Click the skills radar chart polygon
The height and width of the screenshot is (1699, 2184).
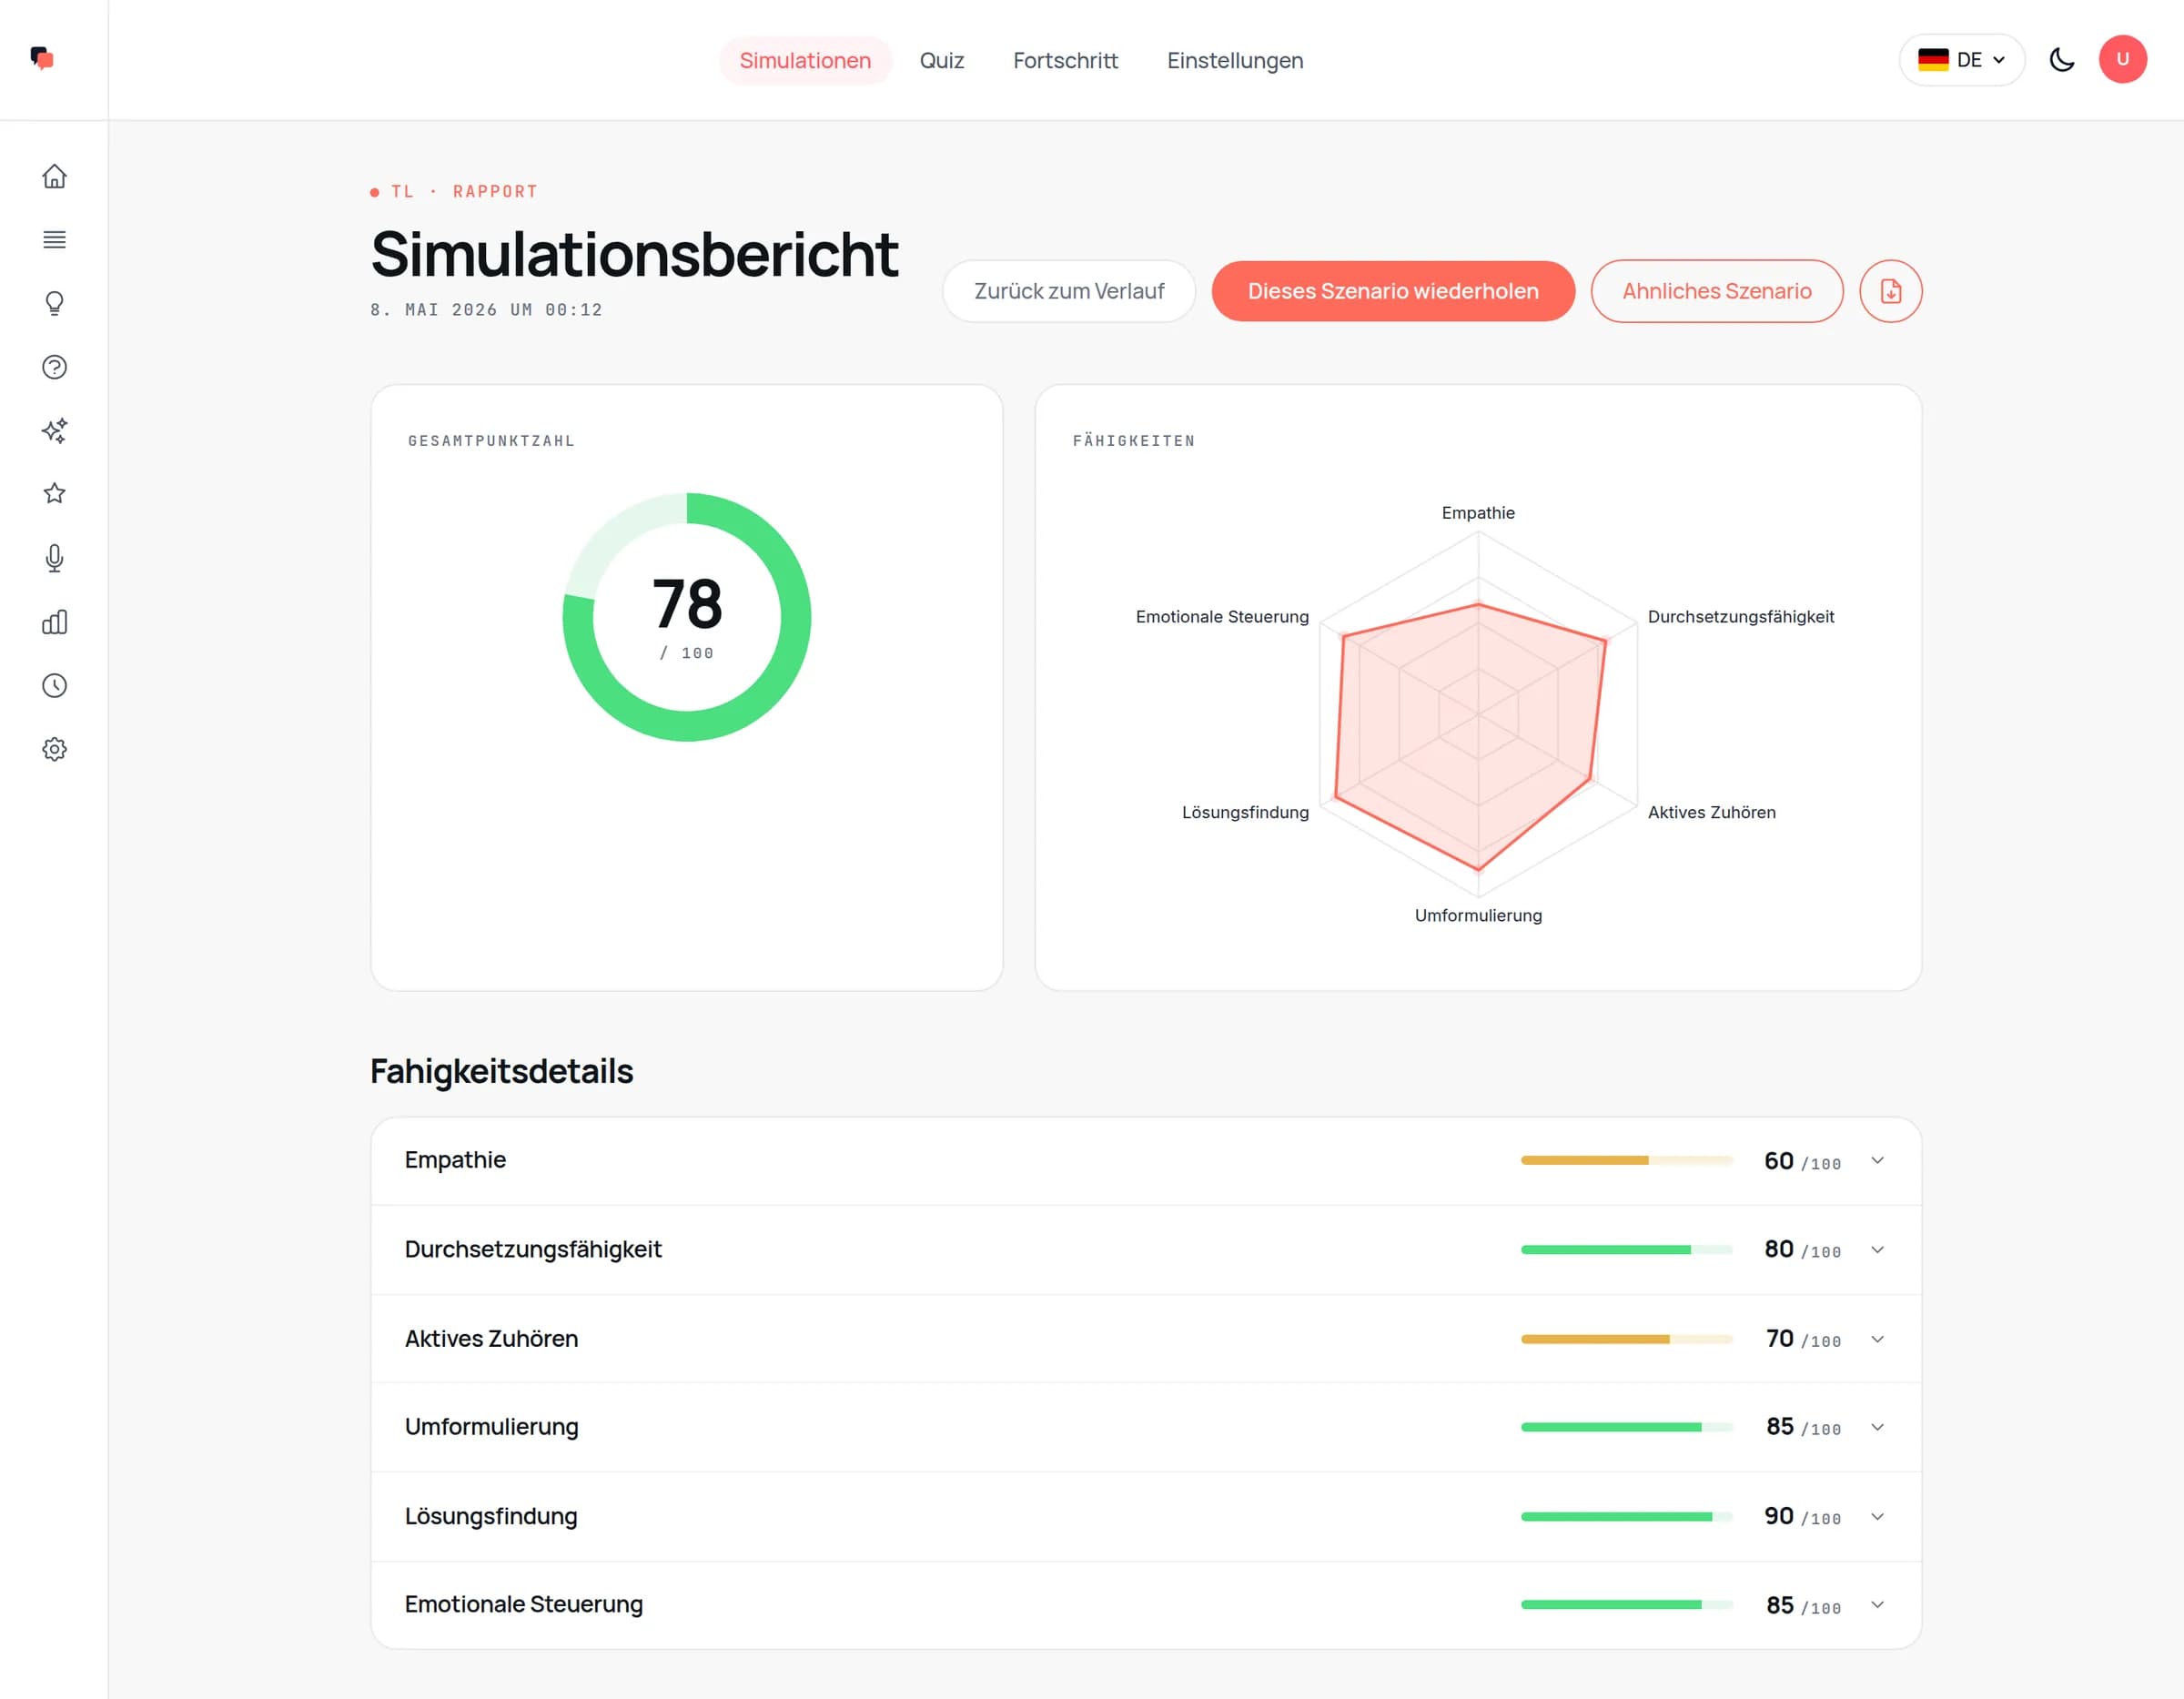tap(1470, 735)
